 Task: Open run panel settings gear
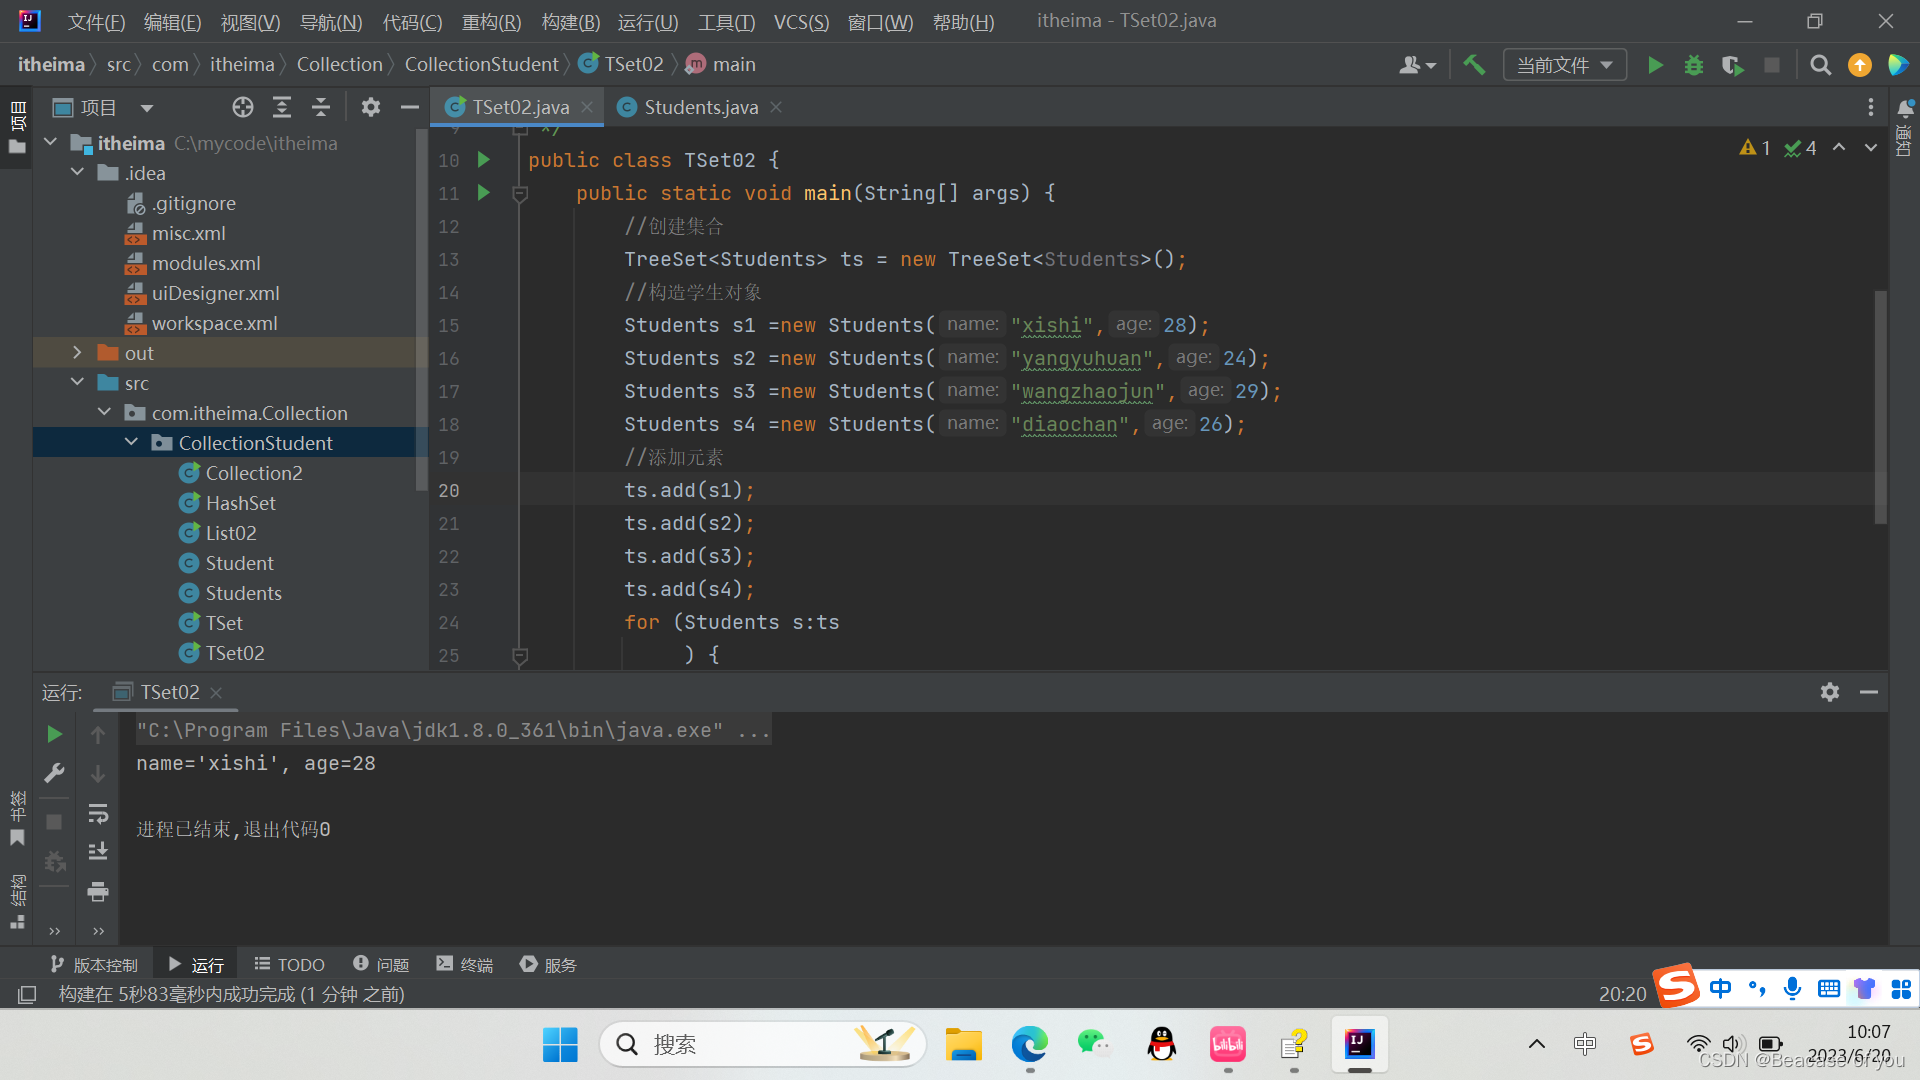tap(1829, 692)
